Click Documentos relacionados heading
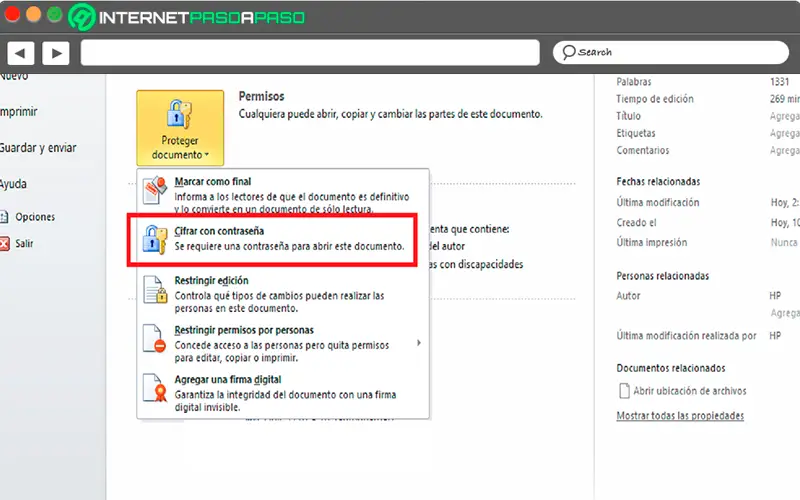The image size is (800, 500). point(671,368)
